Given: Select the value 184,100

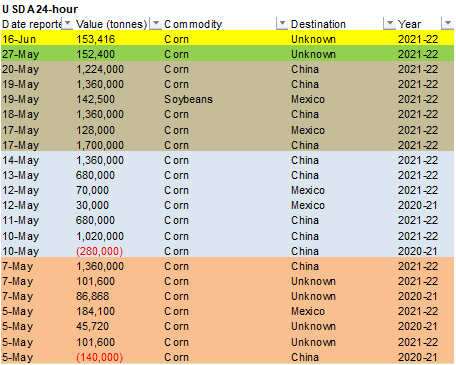Looking at the screenshot, I should [x=96, y=311].
